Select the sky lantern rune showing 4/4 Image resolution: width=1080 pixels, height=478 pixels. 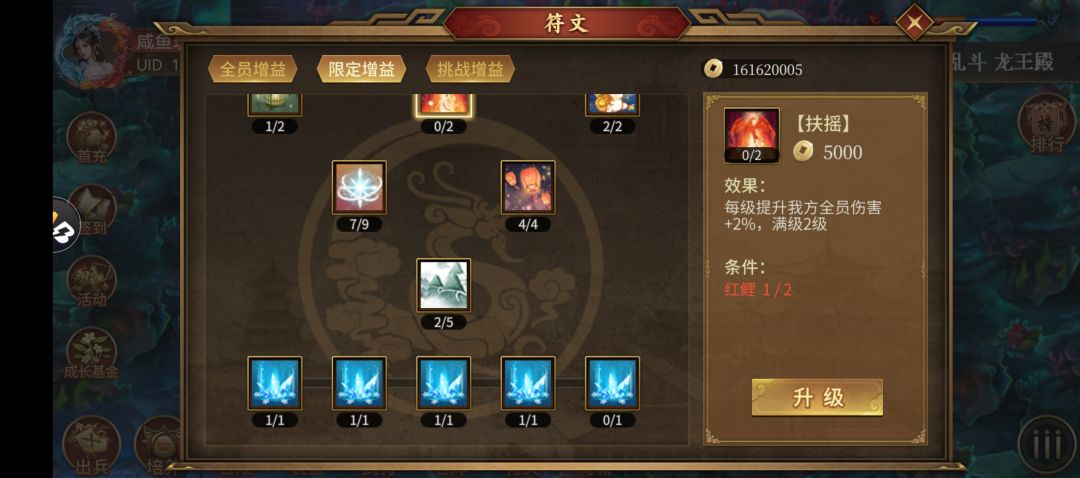528,187
